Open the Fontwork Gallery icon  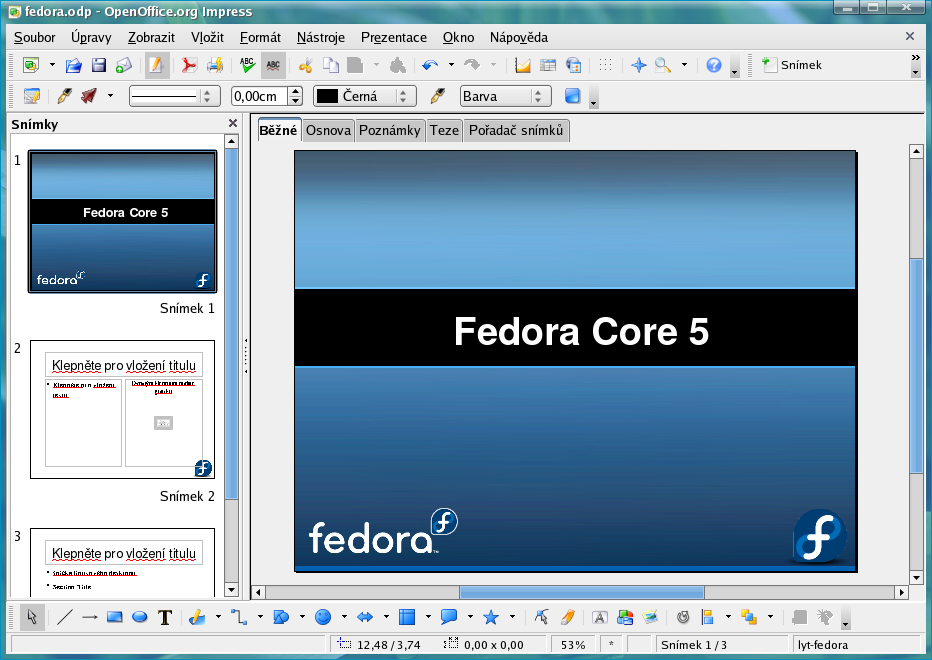click(x=600, y=618)
